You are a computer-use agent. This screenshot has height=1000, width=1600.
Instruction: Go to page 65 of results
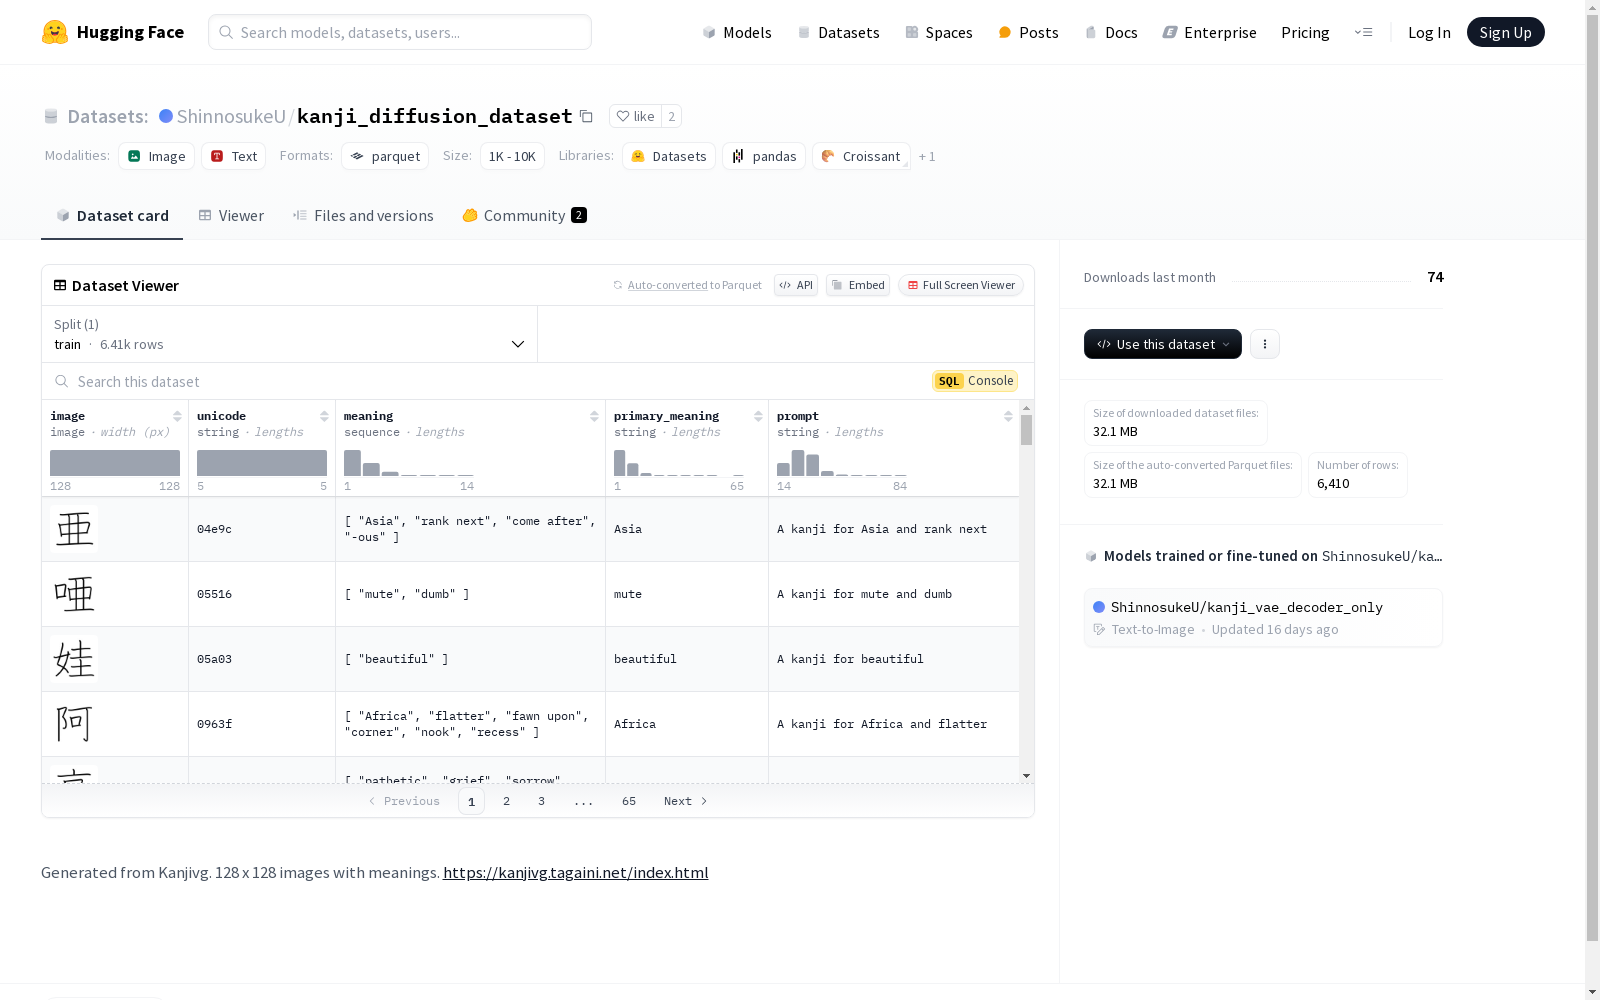tap(629, 801)
